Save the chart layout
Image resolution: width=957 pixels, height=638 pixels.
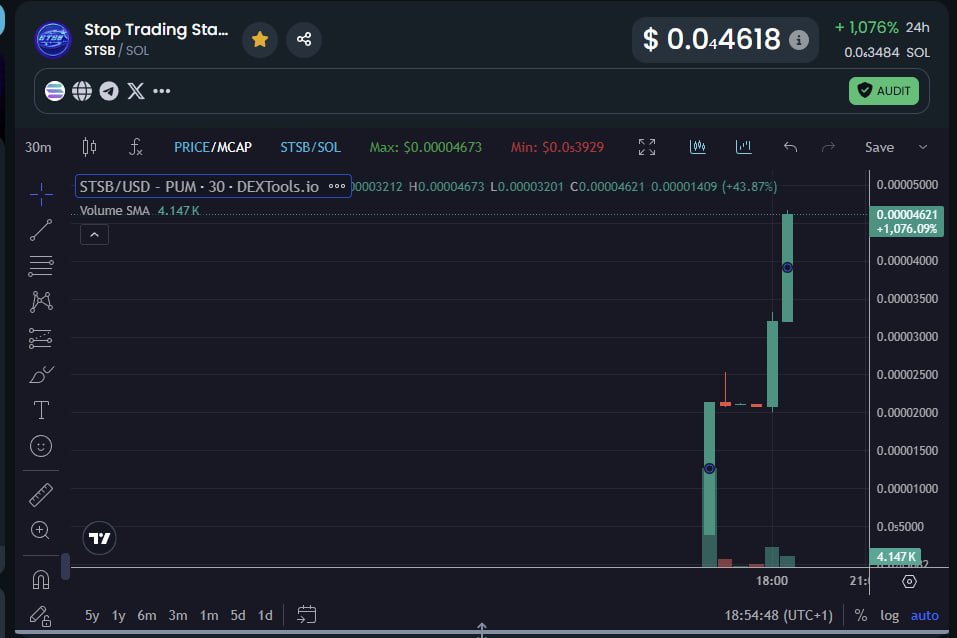point(879,147)
